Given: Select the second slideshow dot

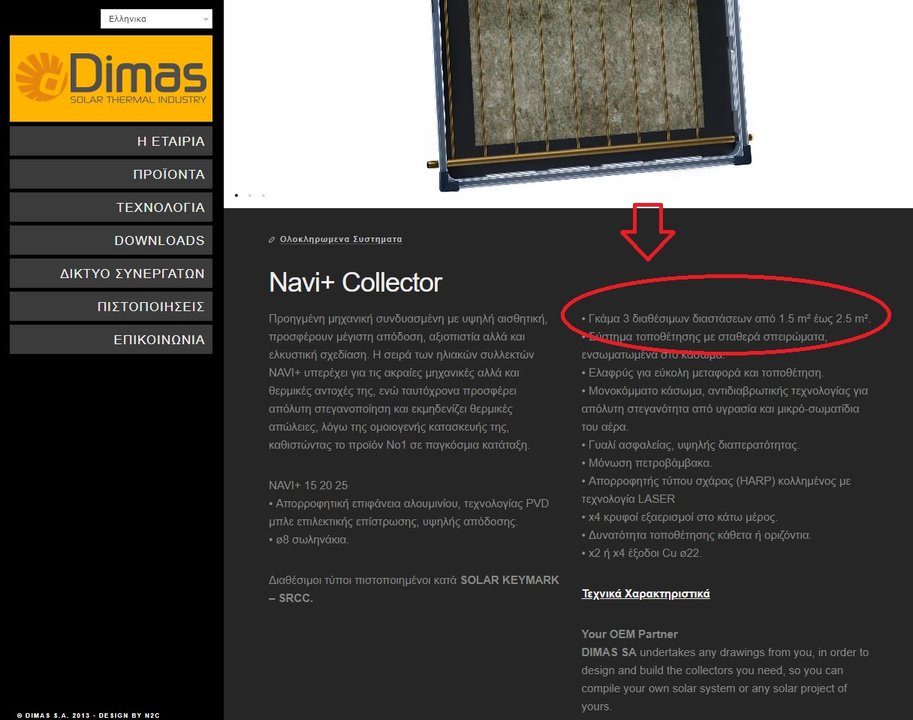Looking at the screenshot, I should (x=250, y=196).
